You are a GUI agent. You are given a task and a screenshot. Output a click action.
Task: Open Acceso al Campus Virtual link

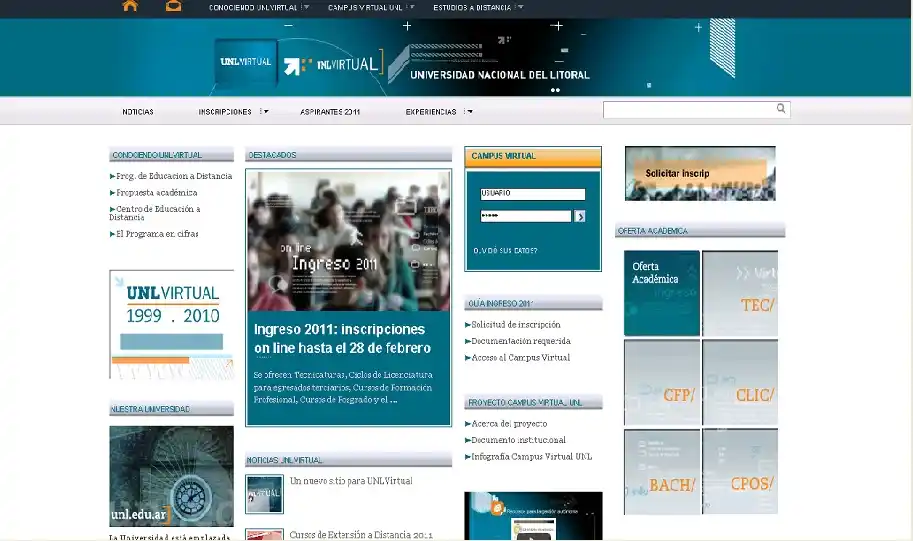pyautogui.click(x=517, y=357)
